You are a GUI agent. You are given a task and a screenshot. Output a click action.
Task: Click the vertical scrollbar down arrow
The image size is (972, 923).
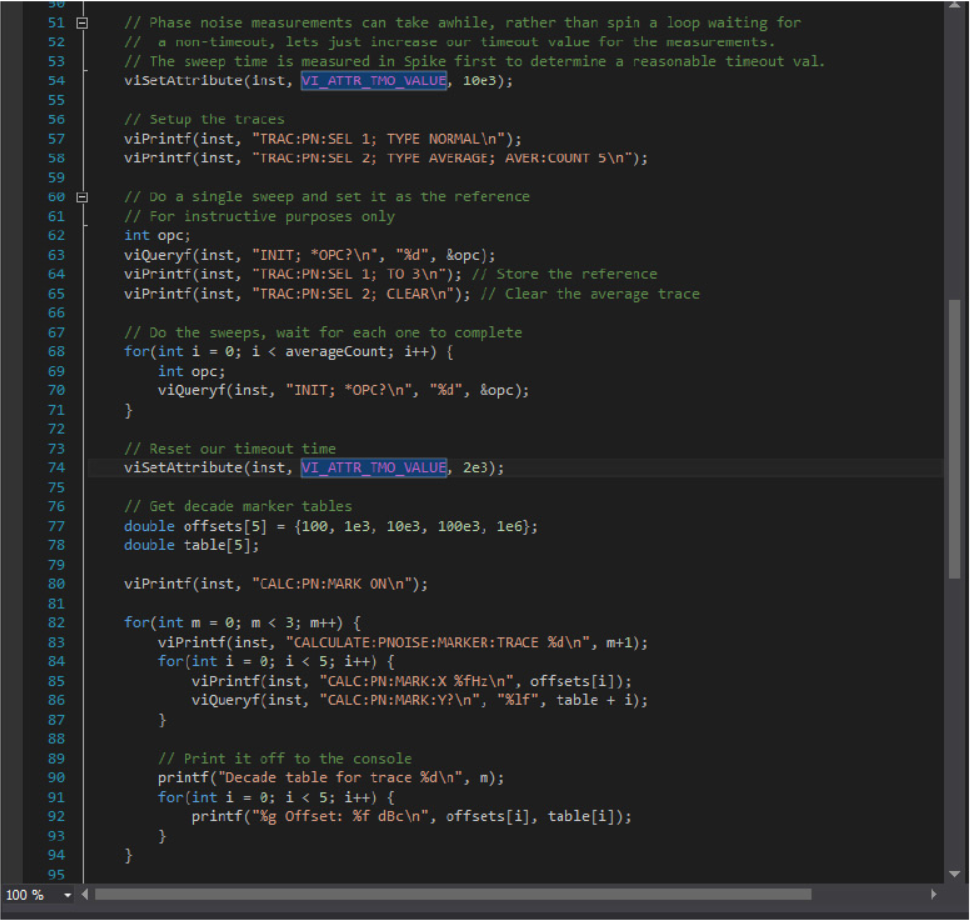[x=953, y=872]
